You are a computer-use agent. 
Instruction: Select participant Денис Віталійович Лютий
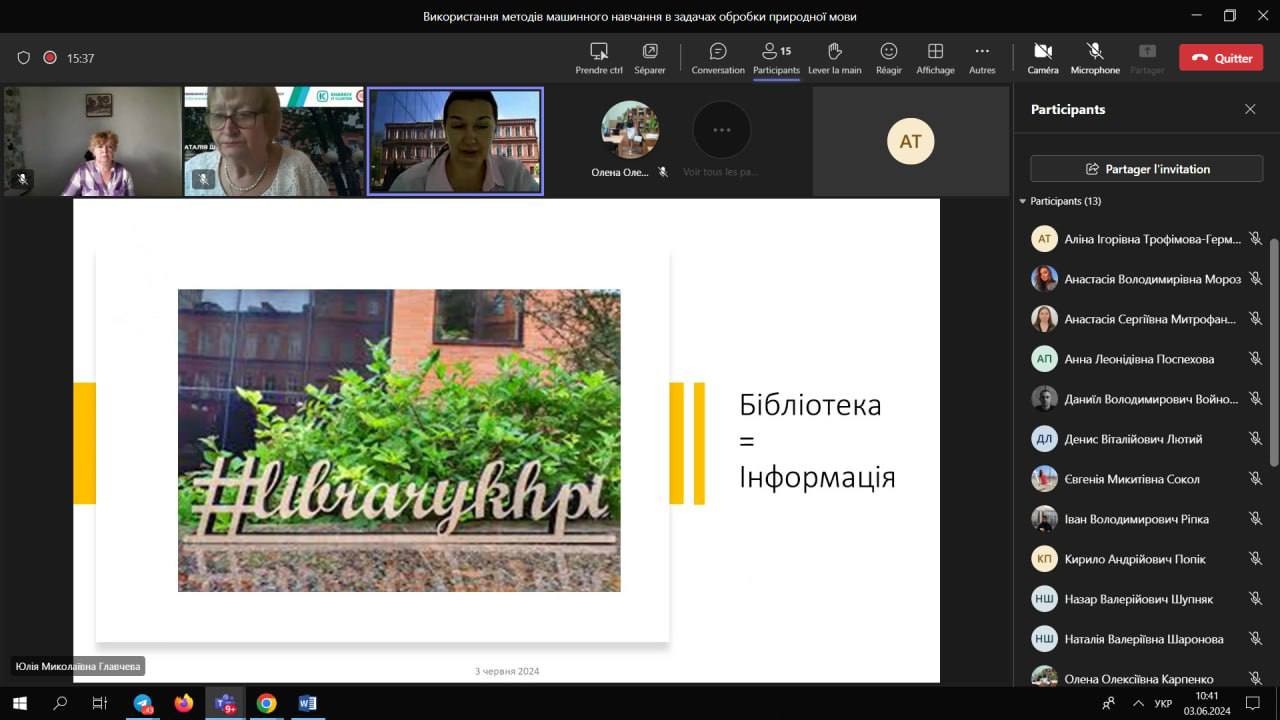point(1133,439)
